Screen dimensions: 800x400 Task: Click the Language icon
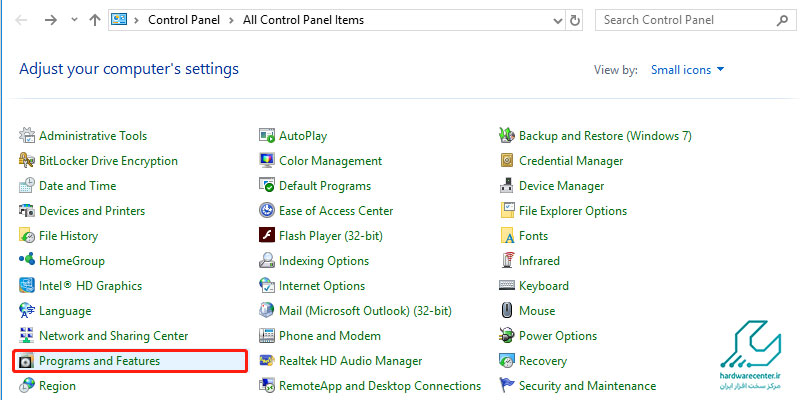(27, 311)
